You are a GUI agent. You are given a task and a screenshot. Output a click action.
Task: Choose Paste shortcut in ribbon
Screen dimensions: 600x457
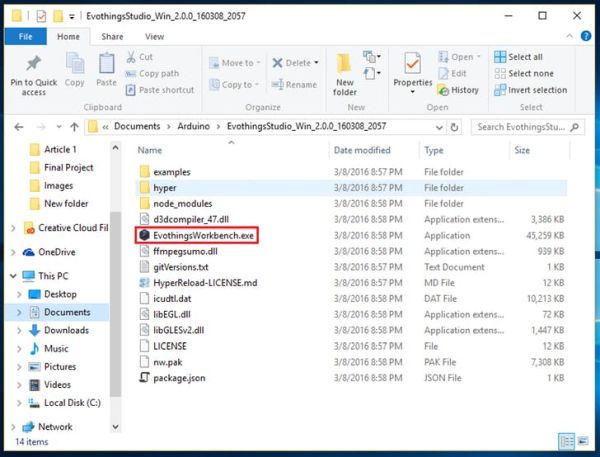click(x=160, y=90)
